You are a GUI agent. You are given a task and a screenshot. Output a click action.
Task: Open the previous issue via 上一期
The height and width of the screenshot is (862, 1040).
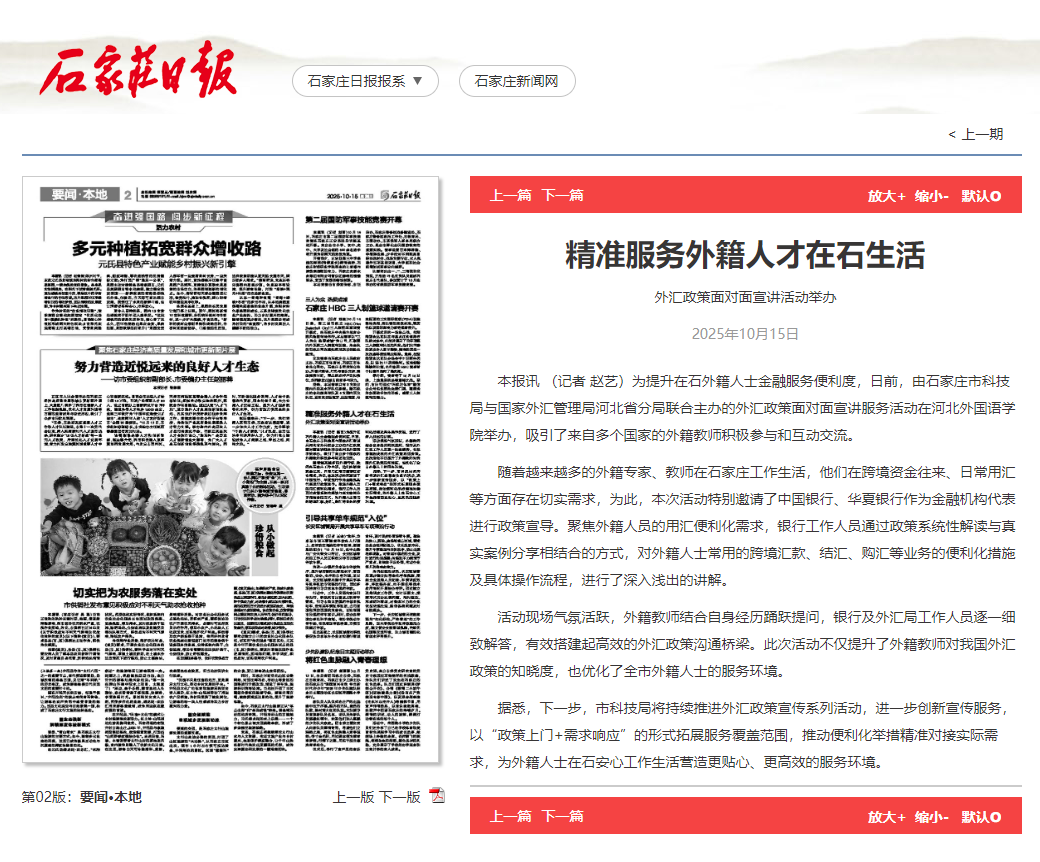[x=975, y=133]
